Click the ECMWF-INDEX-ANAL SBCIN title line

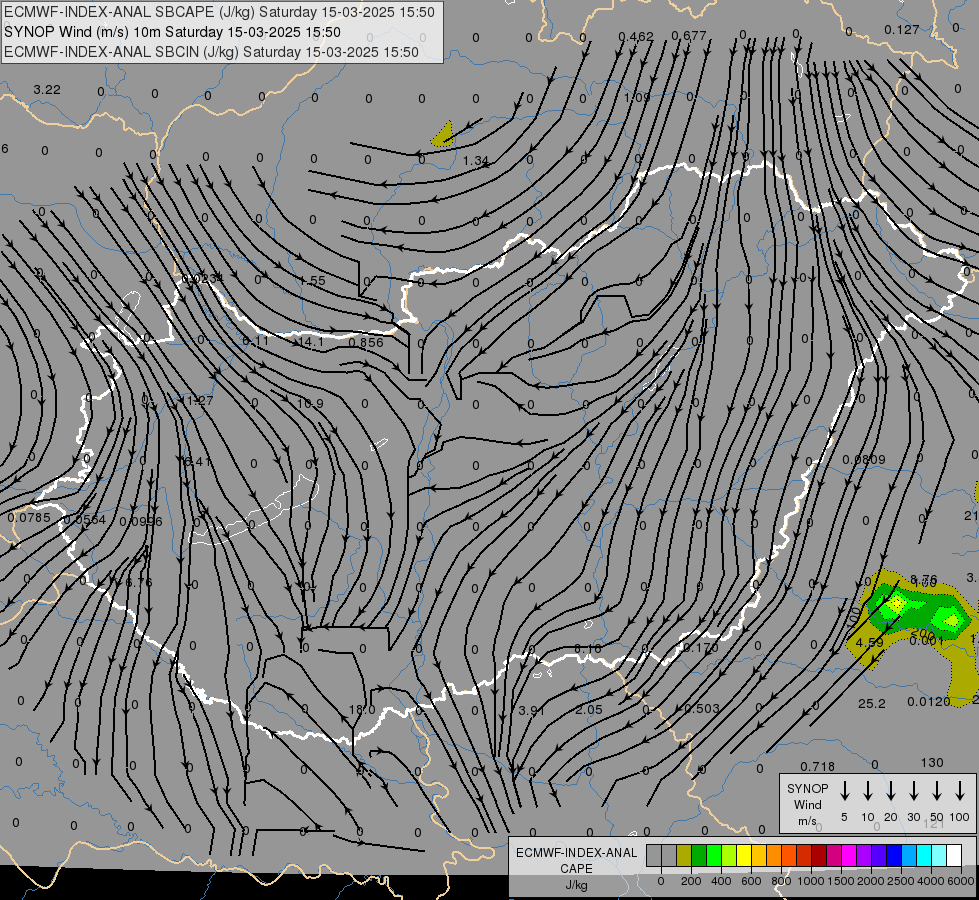click(x=211, y=52)
